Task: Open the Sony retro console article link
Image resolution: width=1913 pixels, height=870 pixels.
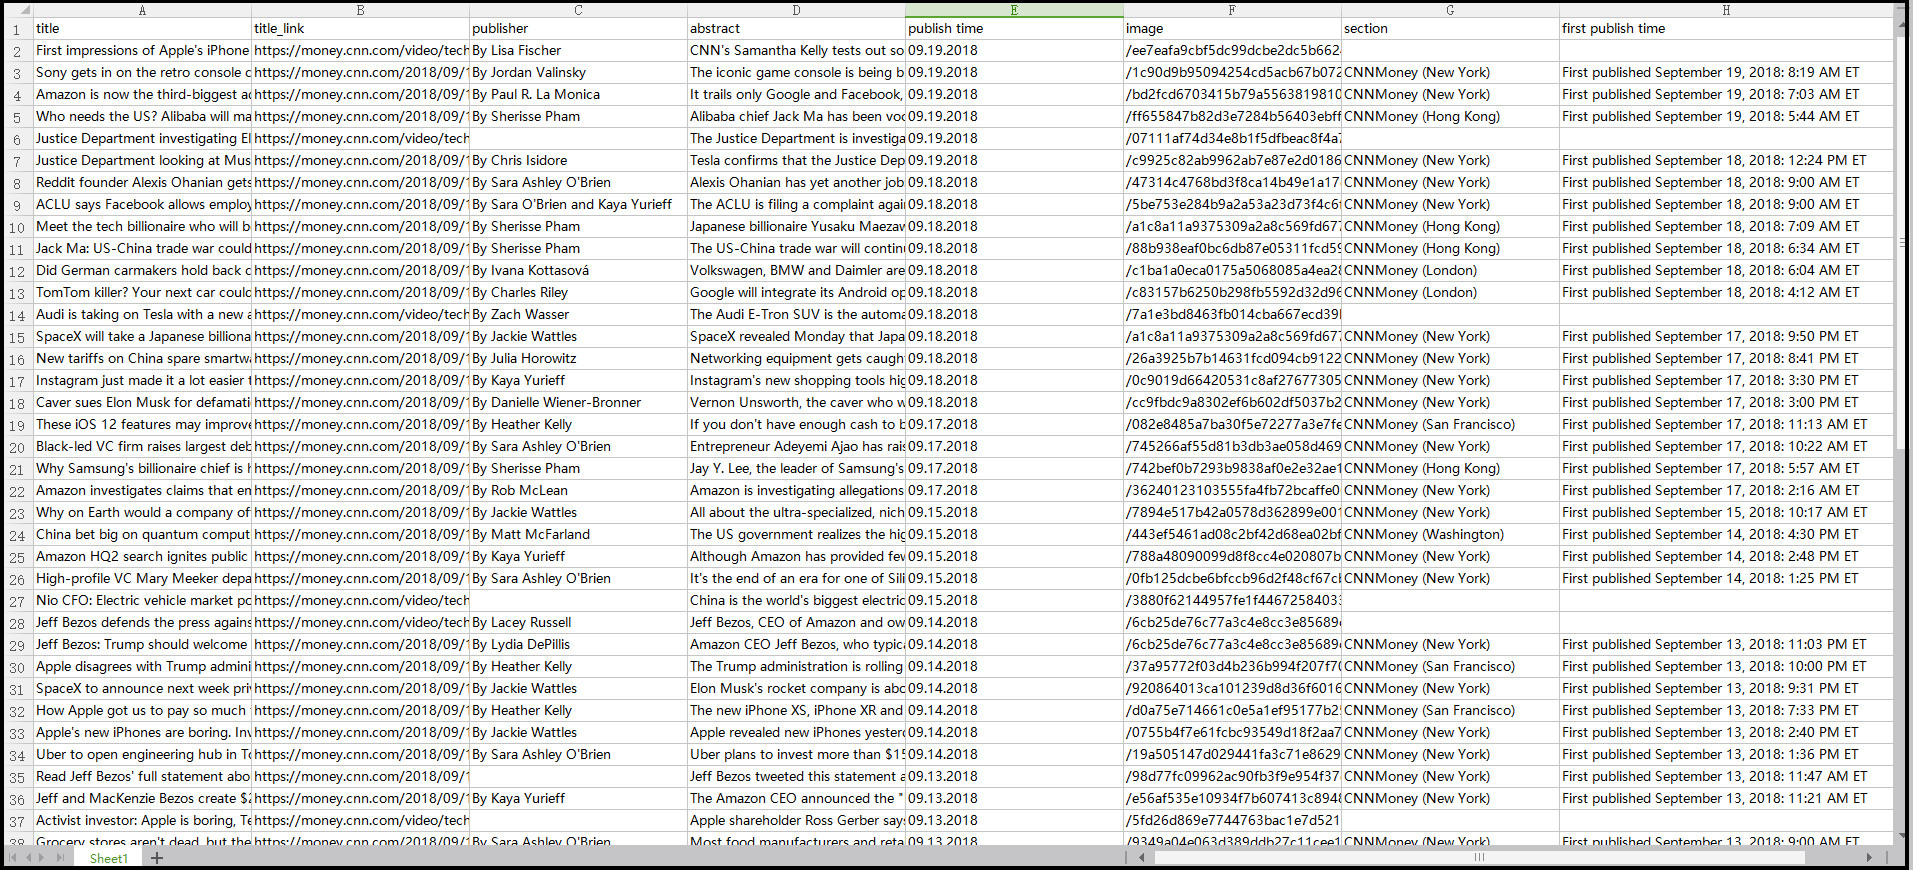Action: pos(360,73)
